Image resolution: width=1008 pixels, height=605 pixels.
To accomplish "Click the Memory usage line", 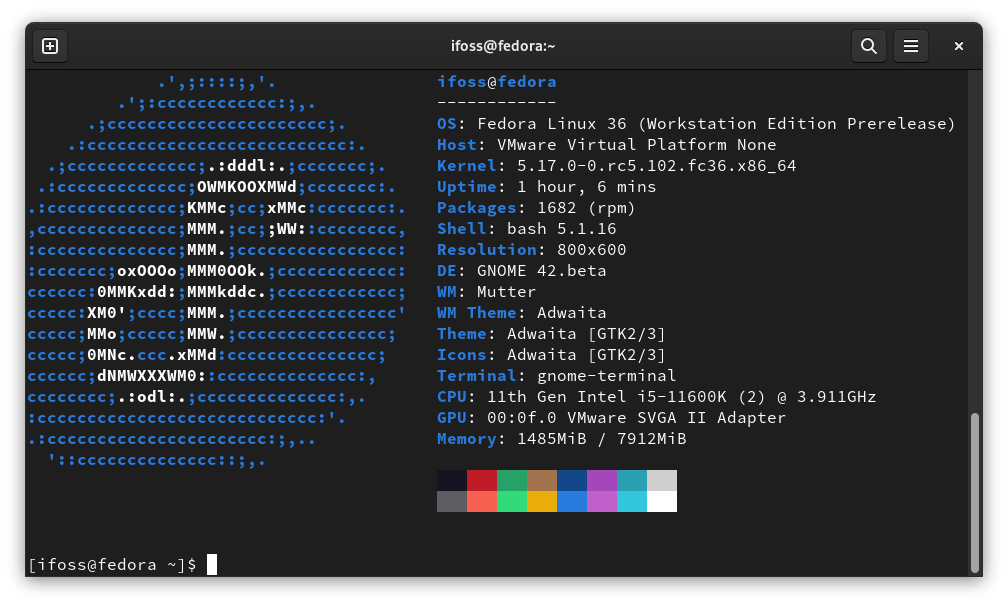I will coord(561,439).
